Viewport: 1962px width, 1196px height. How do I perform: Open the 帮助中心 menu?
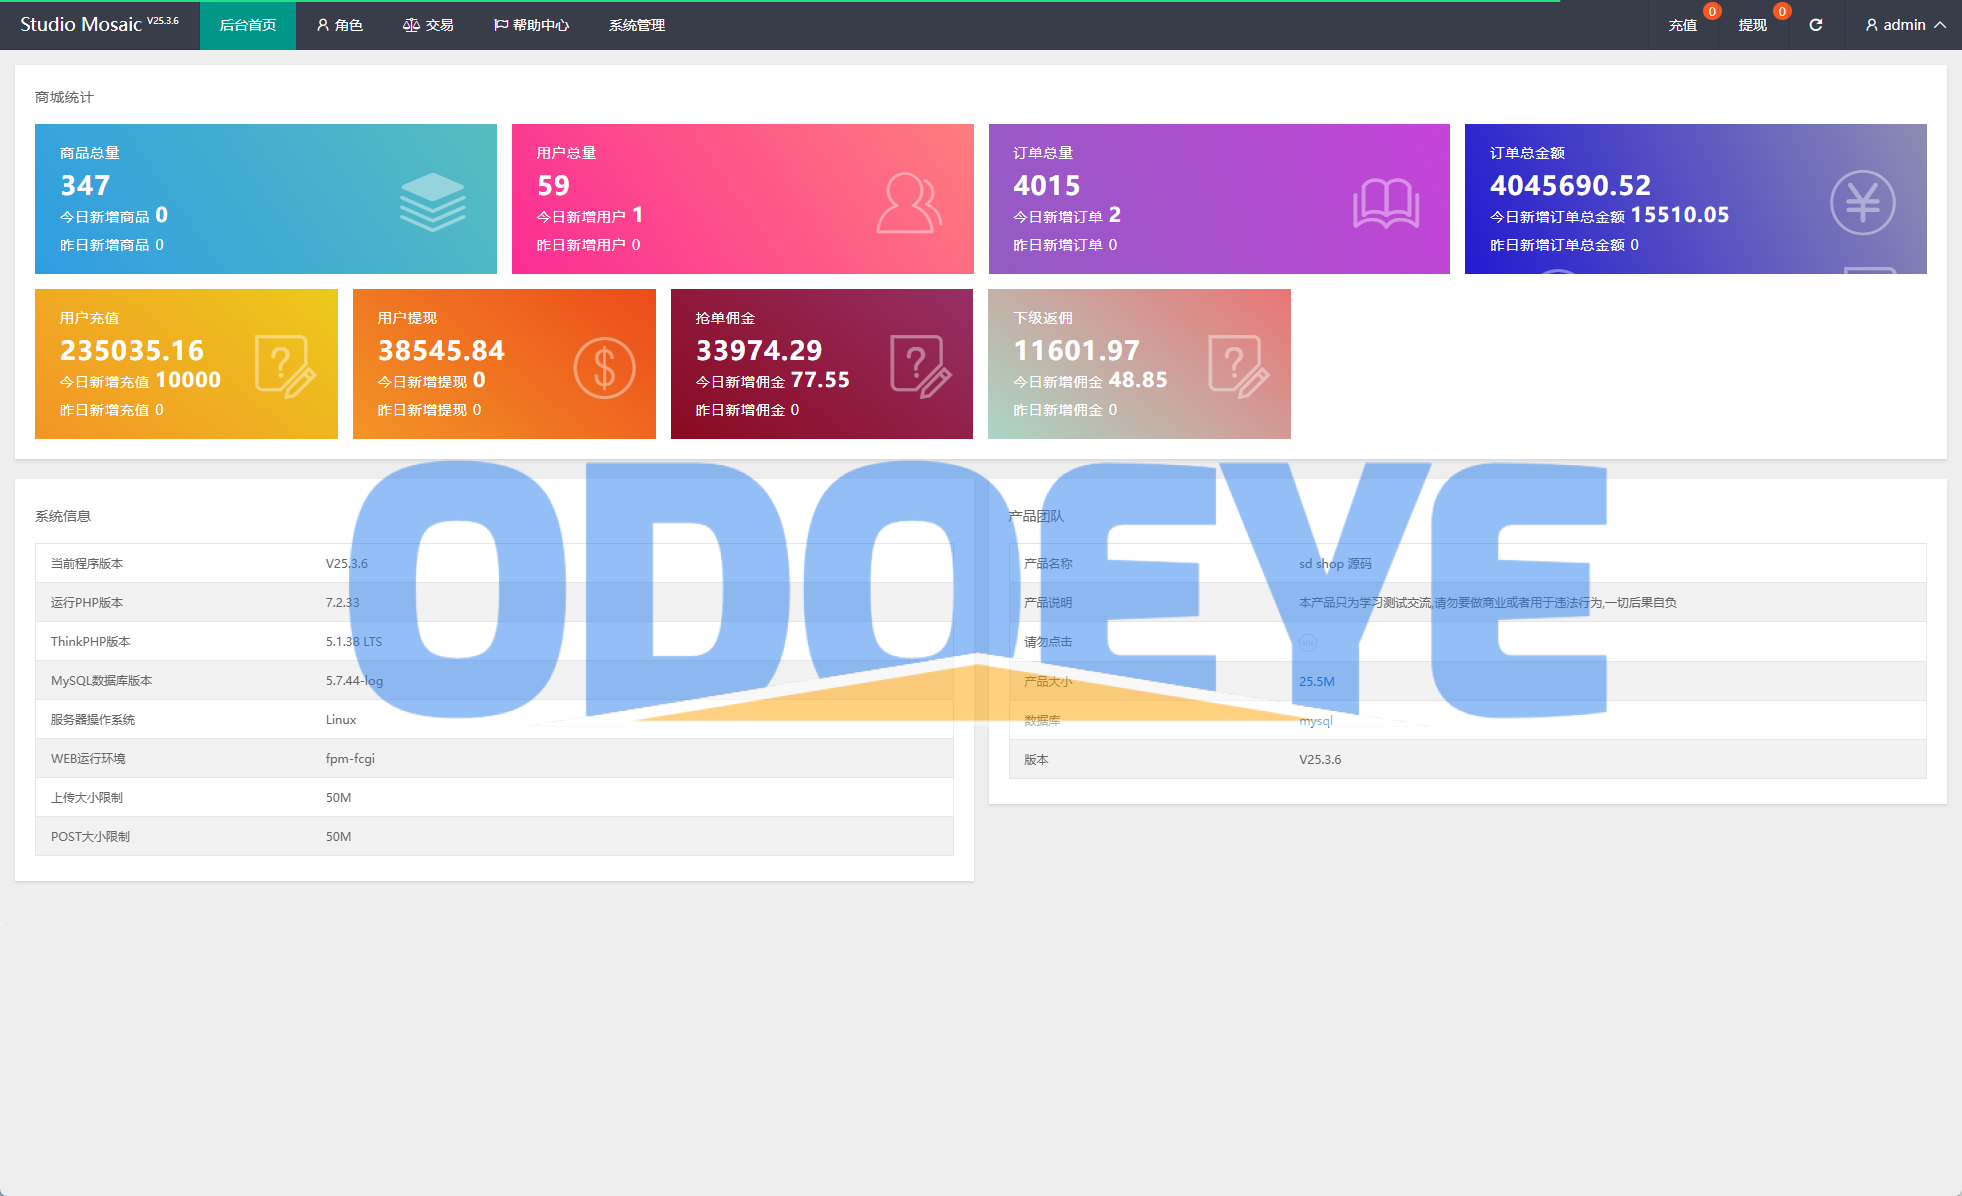coord(531,25)
